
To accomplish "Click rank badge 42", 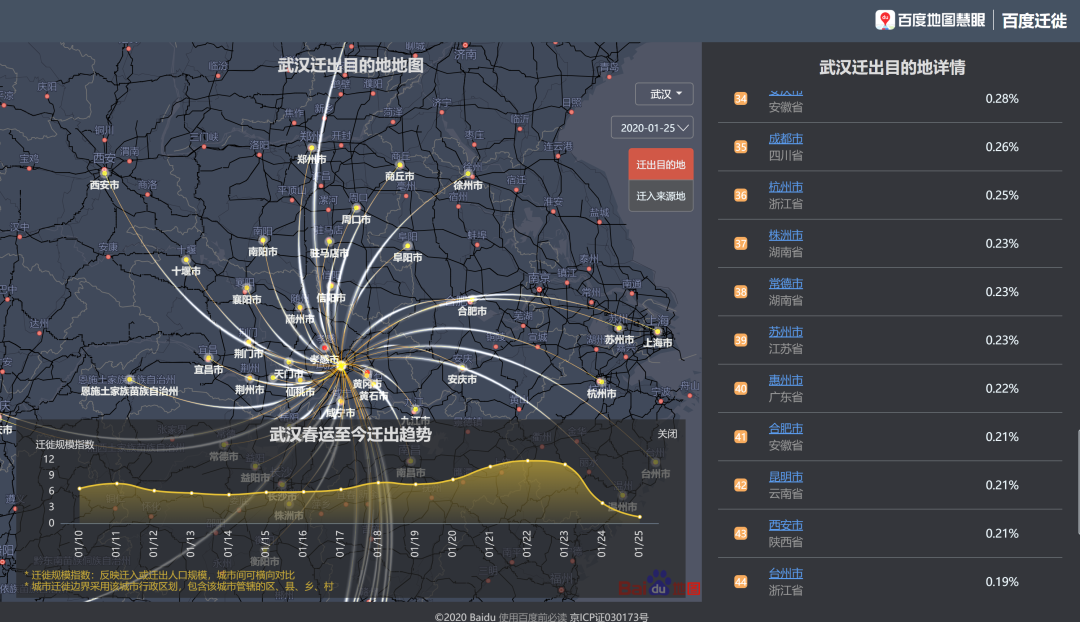I will (740, 485).
